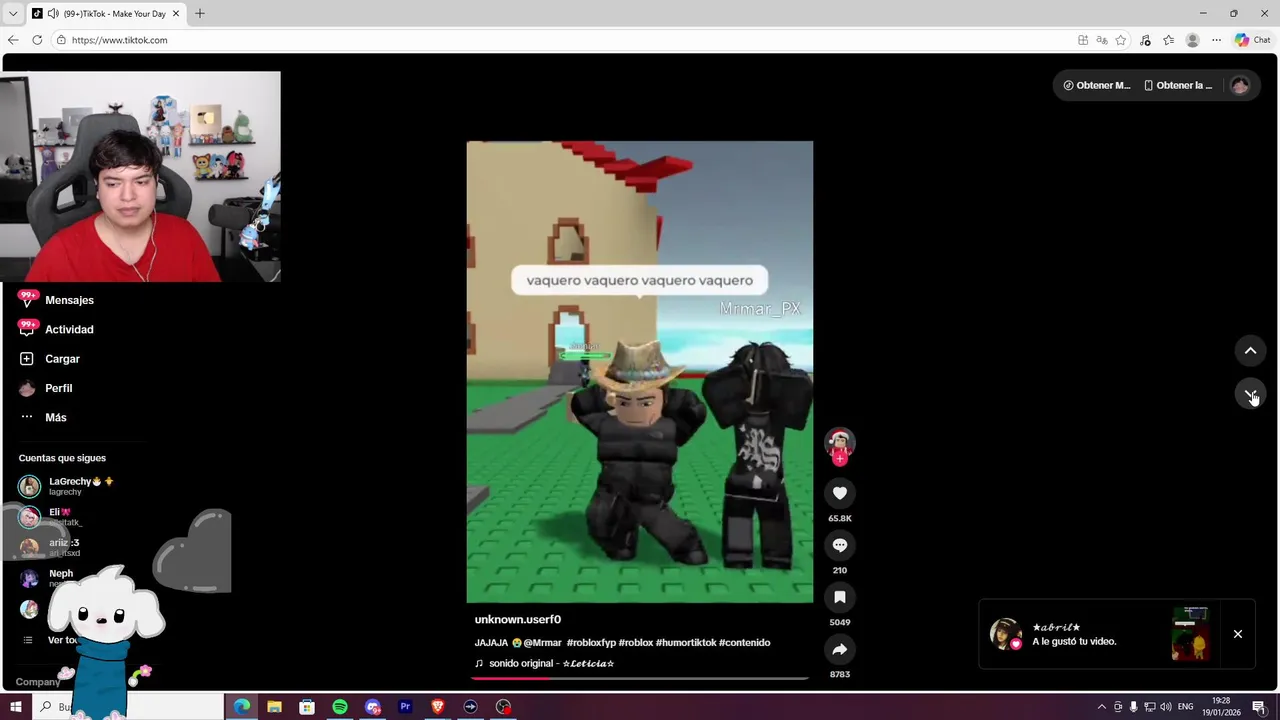Go back with the browser back arrow

(12, 40)
